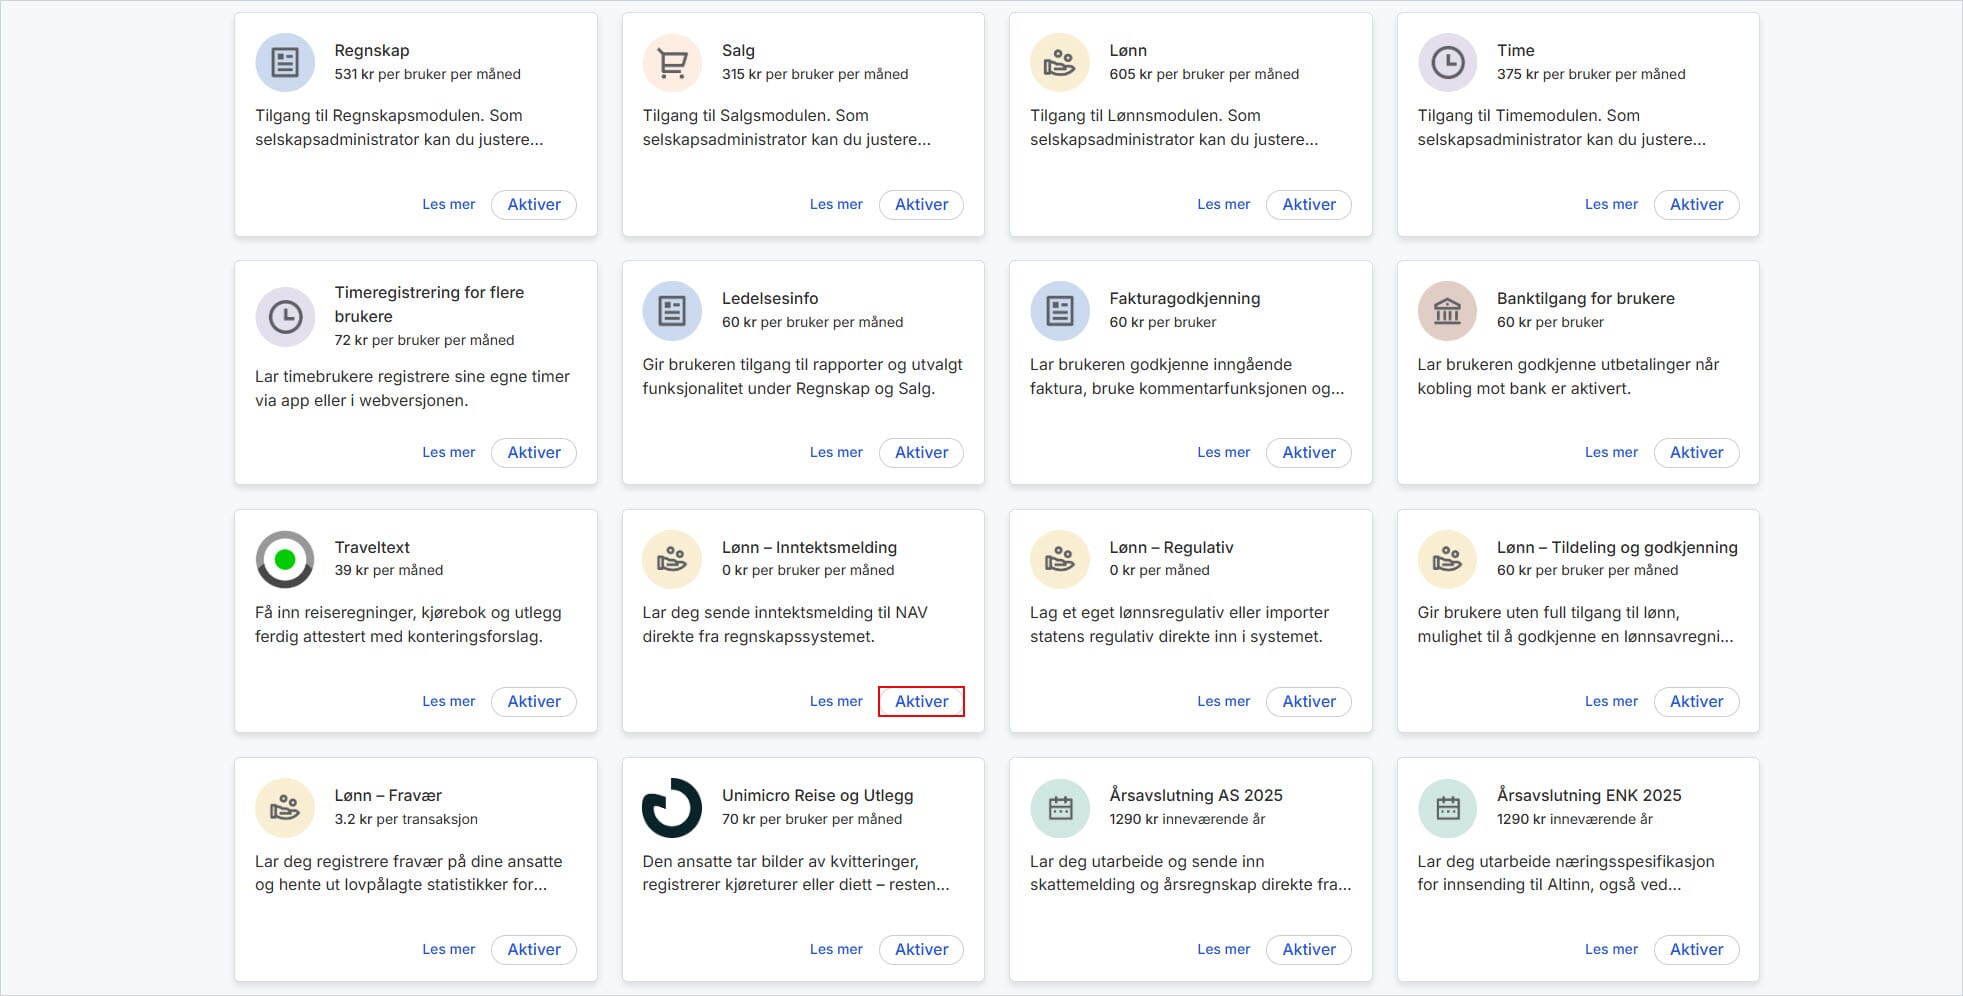Click the Unimicro Reise og Utlegg title
Viewport: 1963px width, 996px height.
(817, 795)
